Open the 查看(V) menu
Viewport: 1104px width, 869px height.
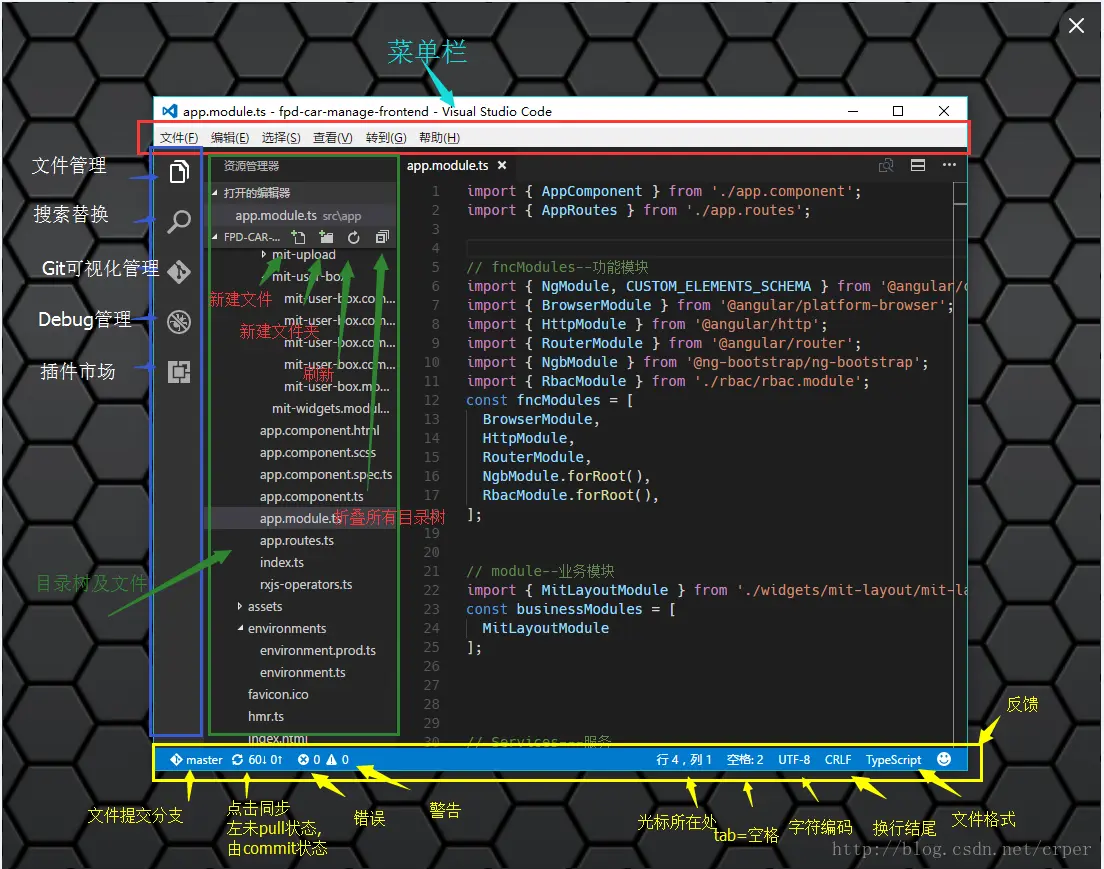click(x=332, y=137)
